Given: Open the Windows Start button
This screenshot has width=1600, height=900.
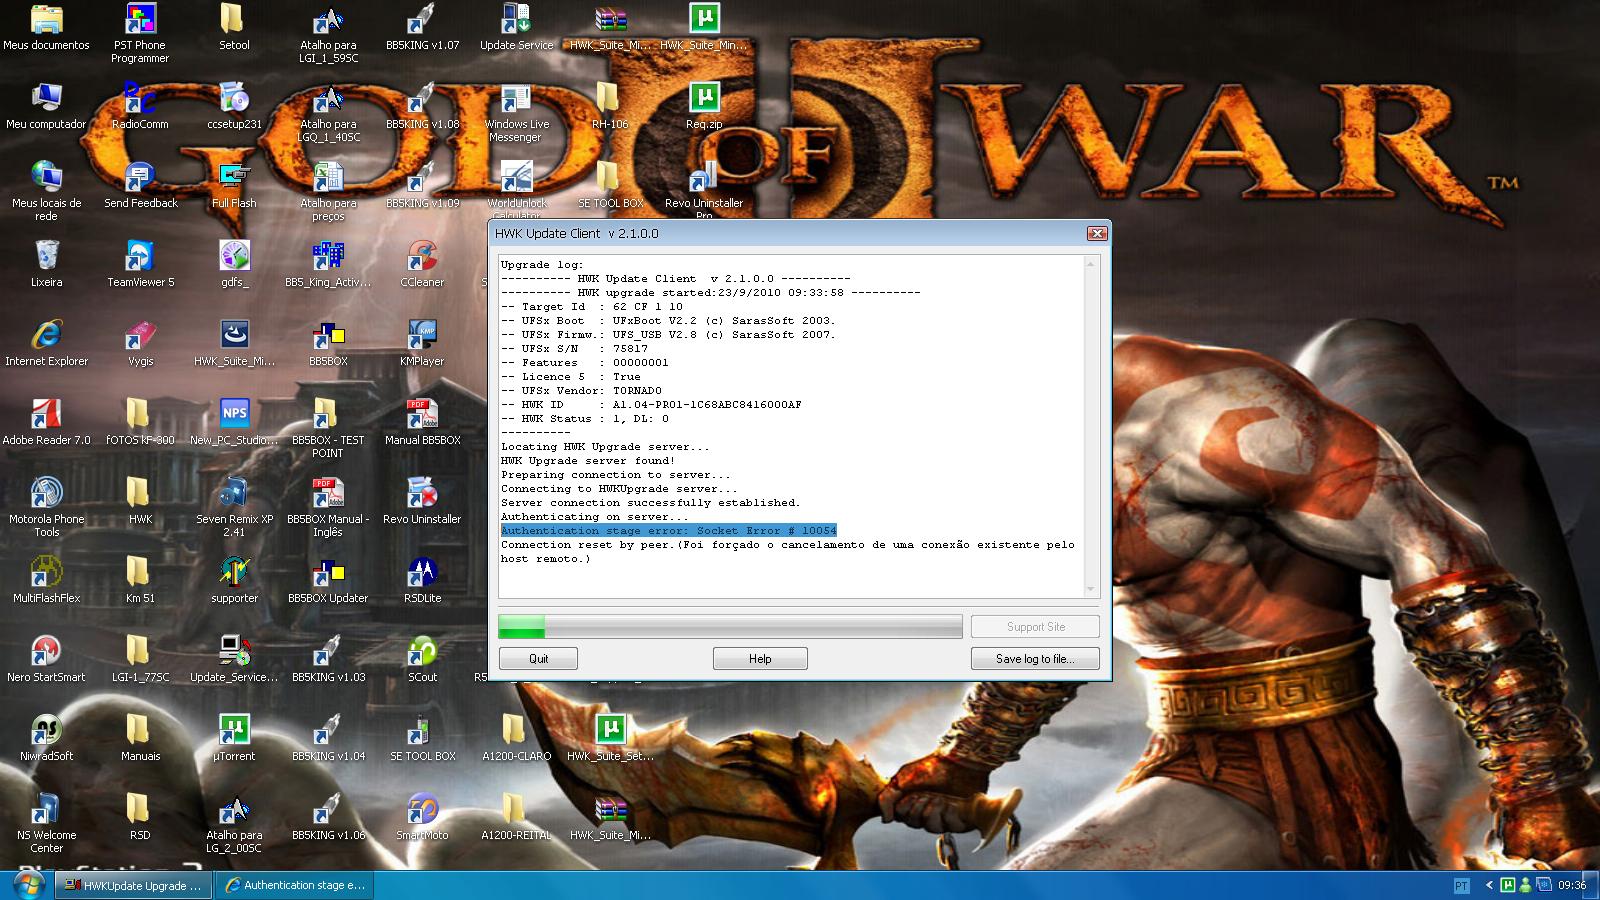Looking at the screenshot, I should click(27, 885).
